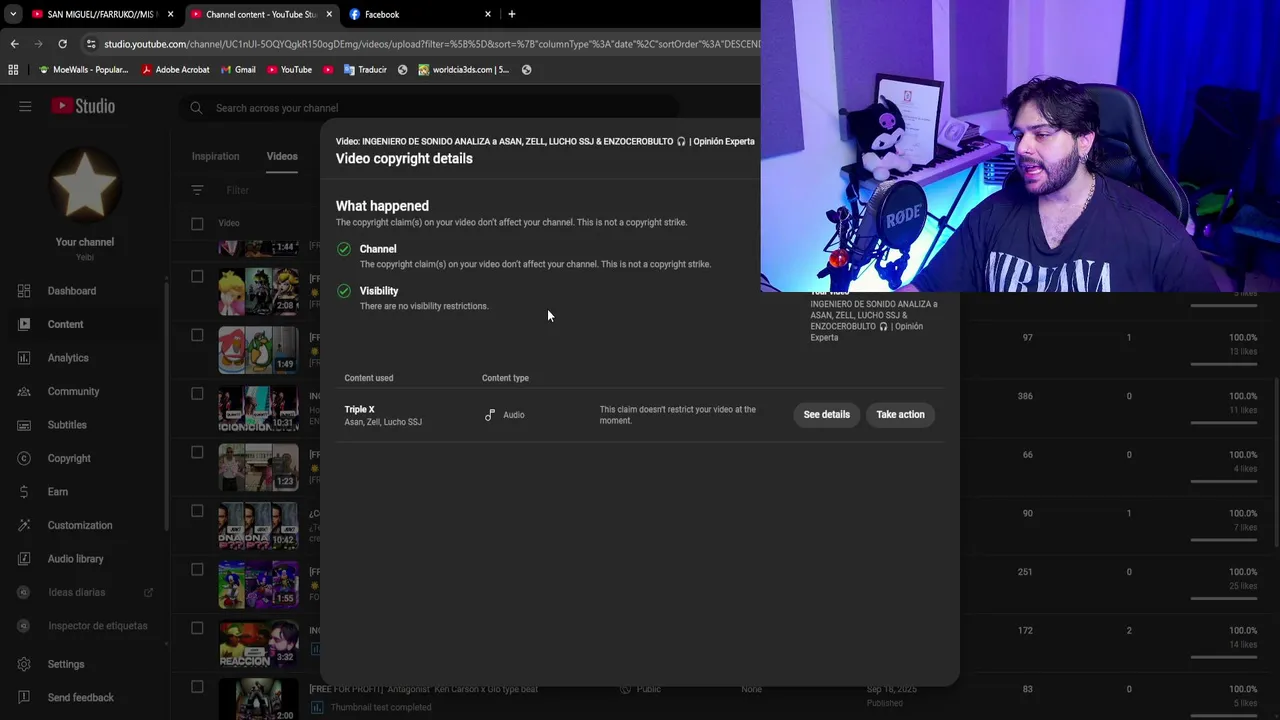This screenshot has height=720, width=1280.
Task: Click the Dashboard icon in the sidebar
Action: click(x=24, y=291)
